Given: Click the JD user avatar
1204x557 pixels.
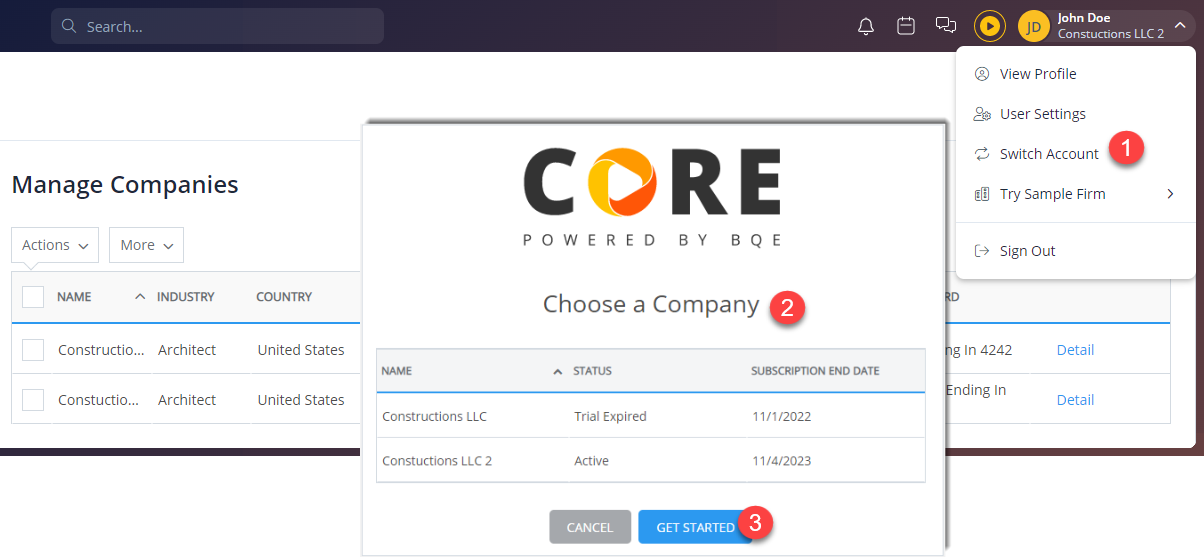Looking at the screenshot, I should coord(1033,26).
